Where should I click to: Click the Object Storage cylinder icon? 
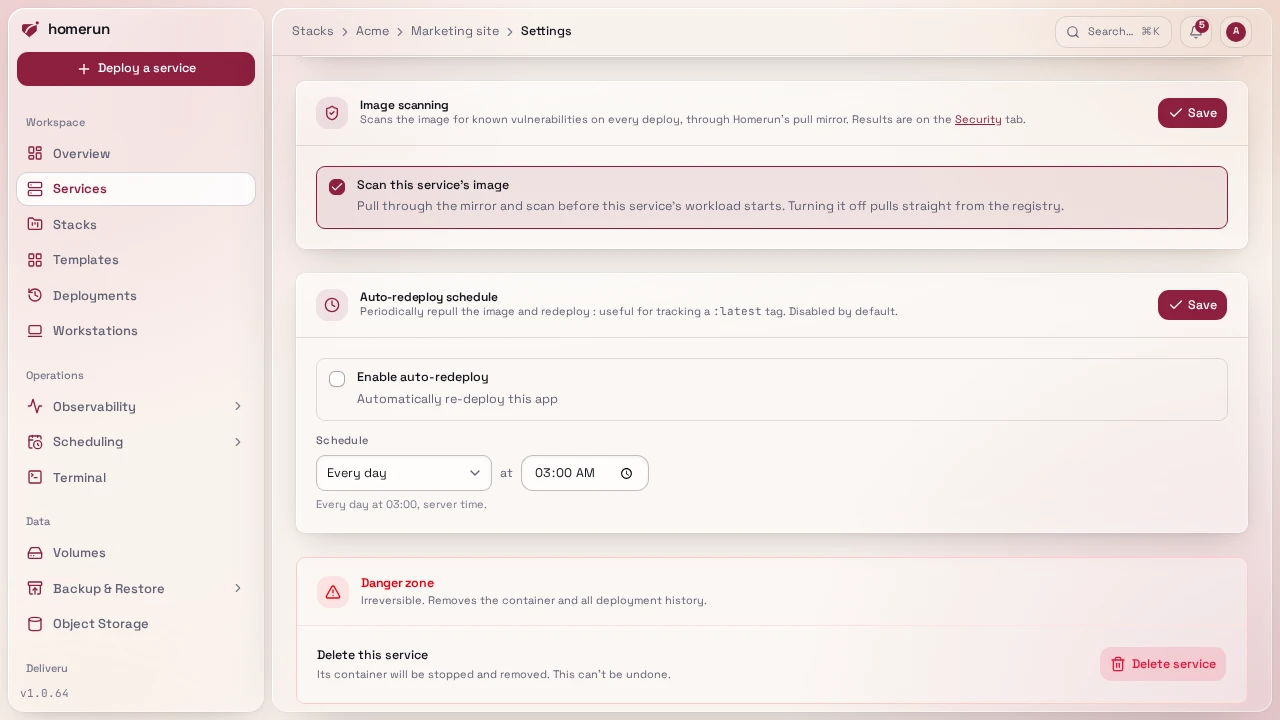[x=35, y=624]
